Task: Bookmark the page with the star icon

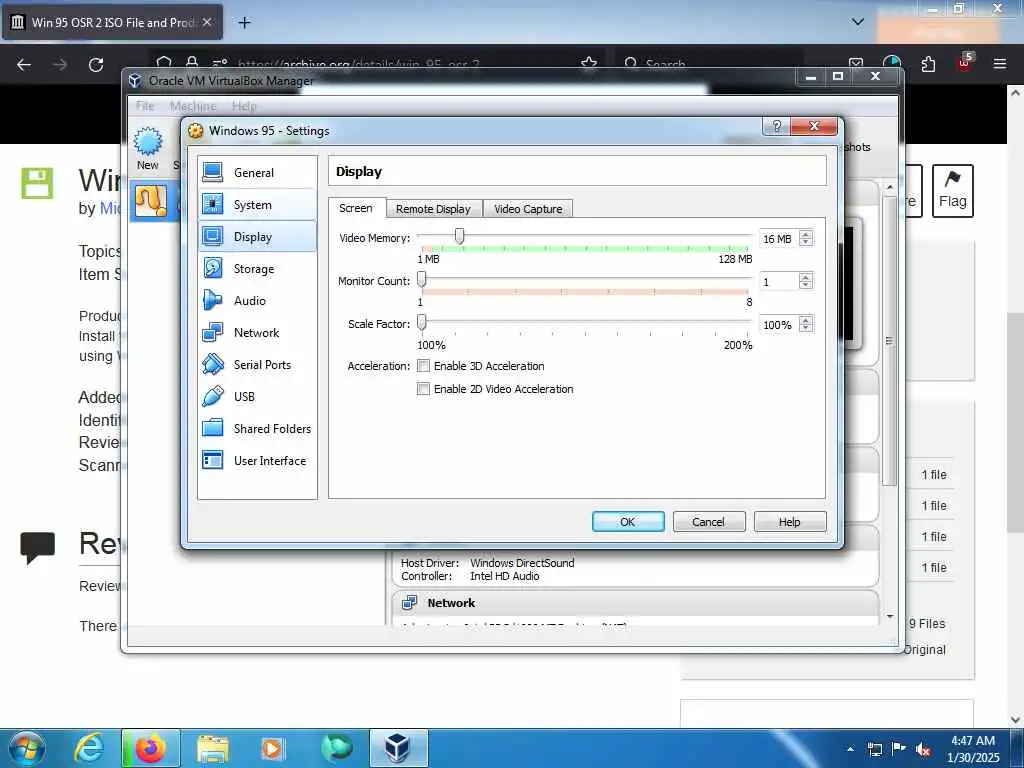Action: pyautogui.click(x=589, y=64)
